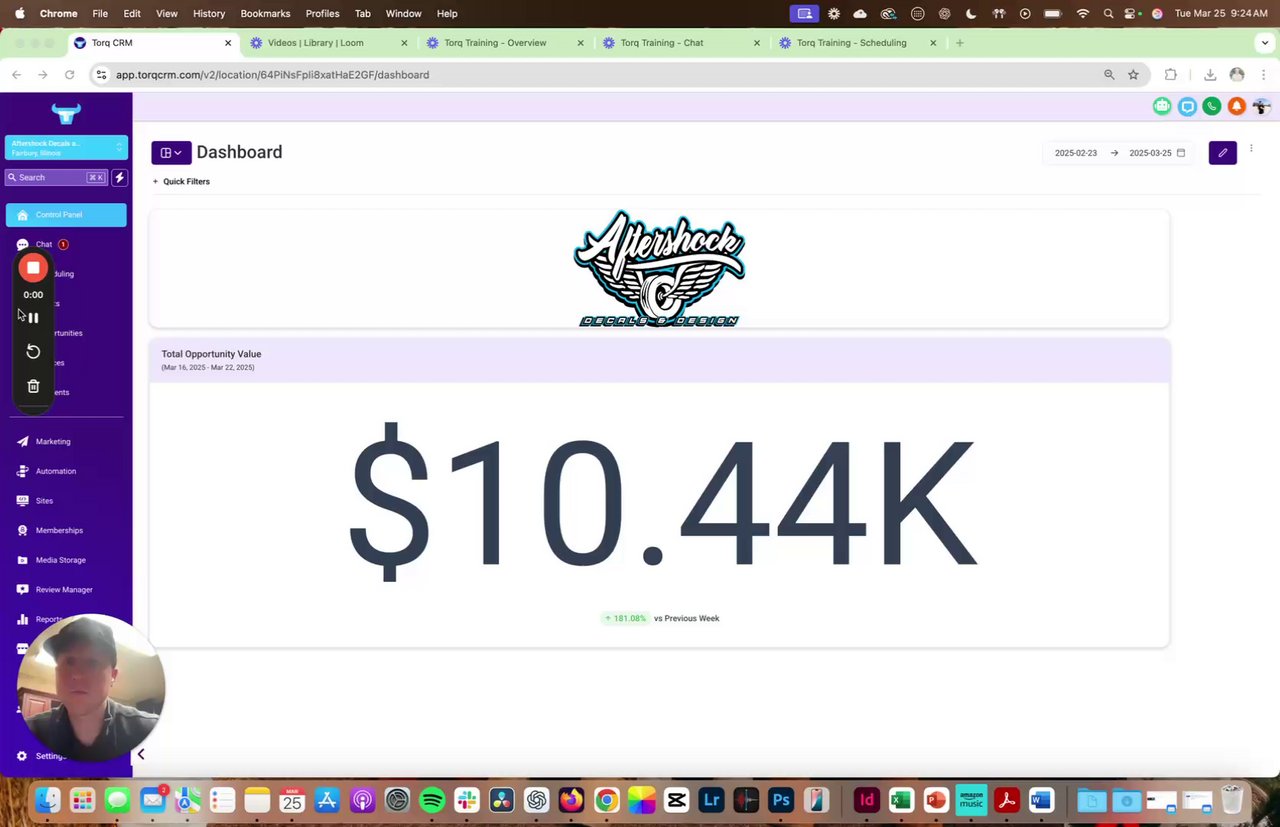Add Quick Filters
The image size is (1280, 827).
pyautogui.click(x=181, y=182)
